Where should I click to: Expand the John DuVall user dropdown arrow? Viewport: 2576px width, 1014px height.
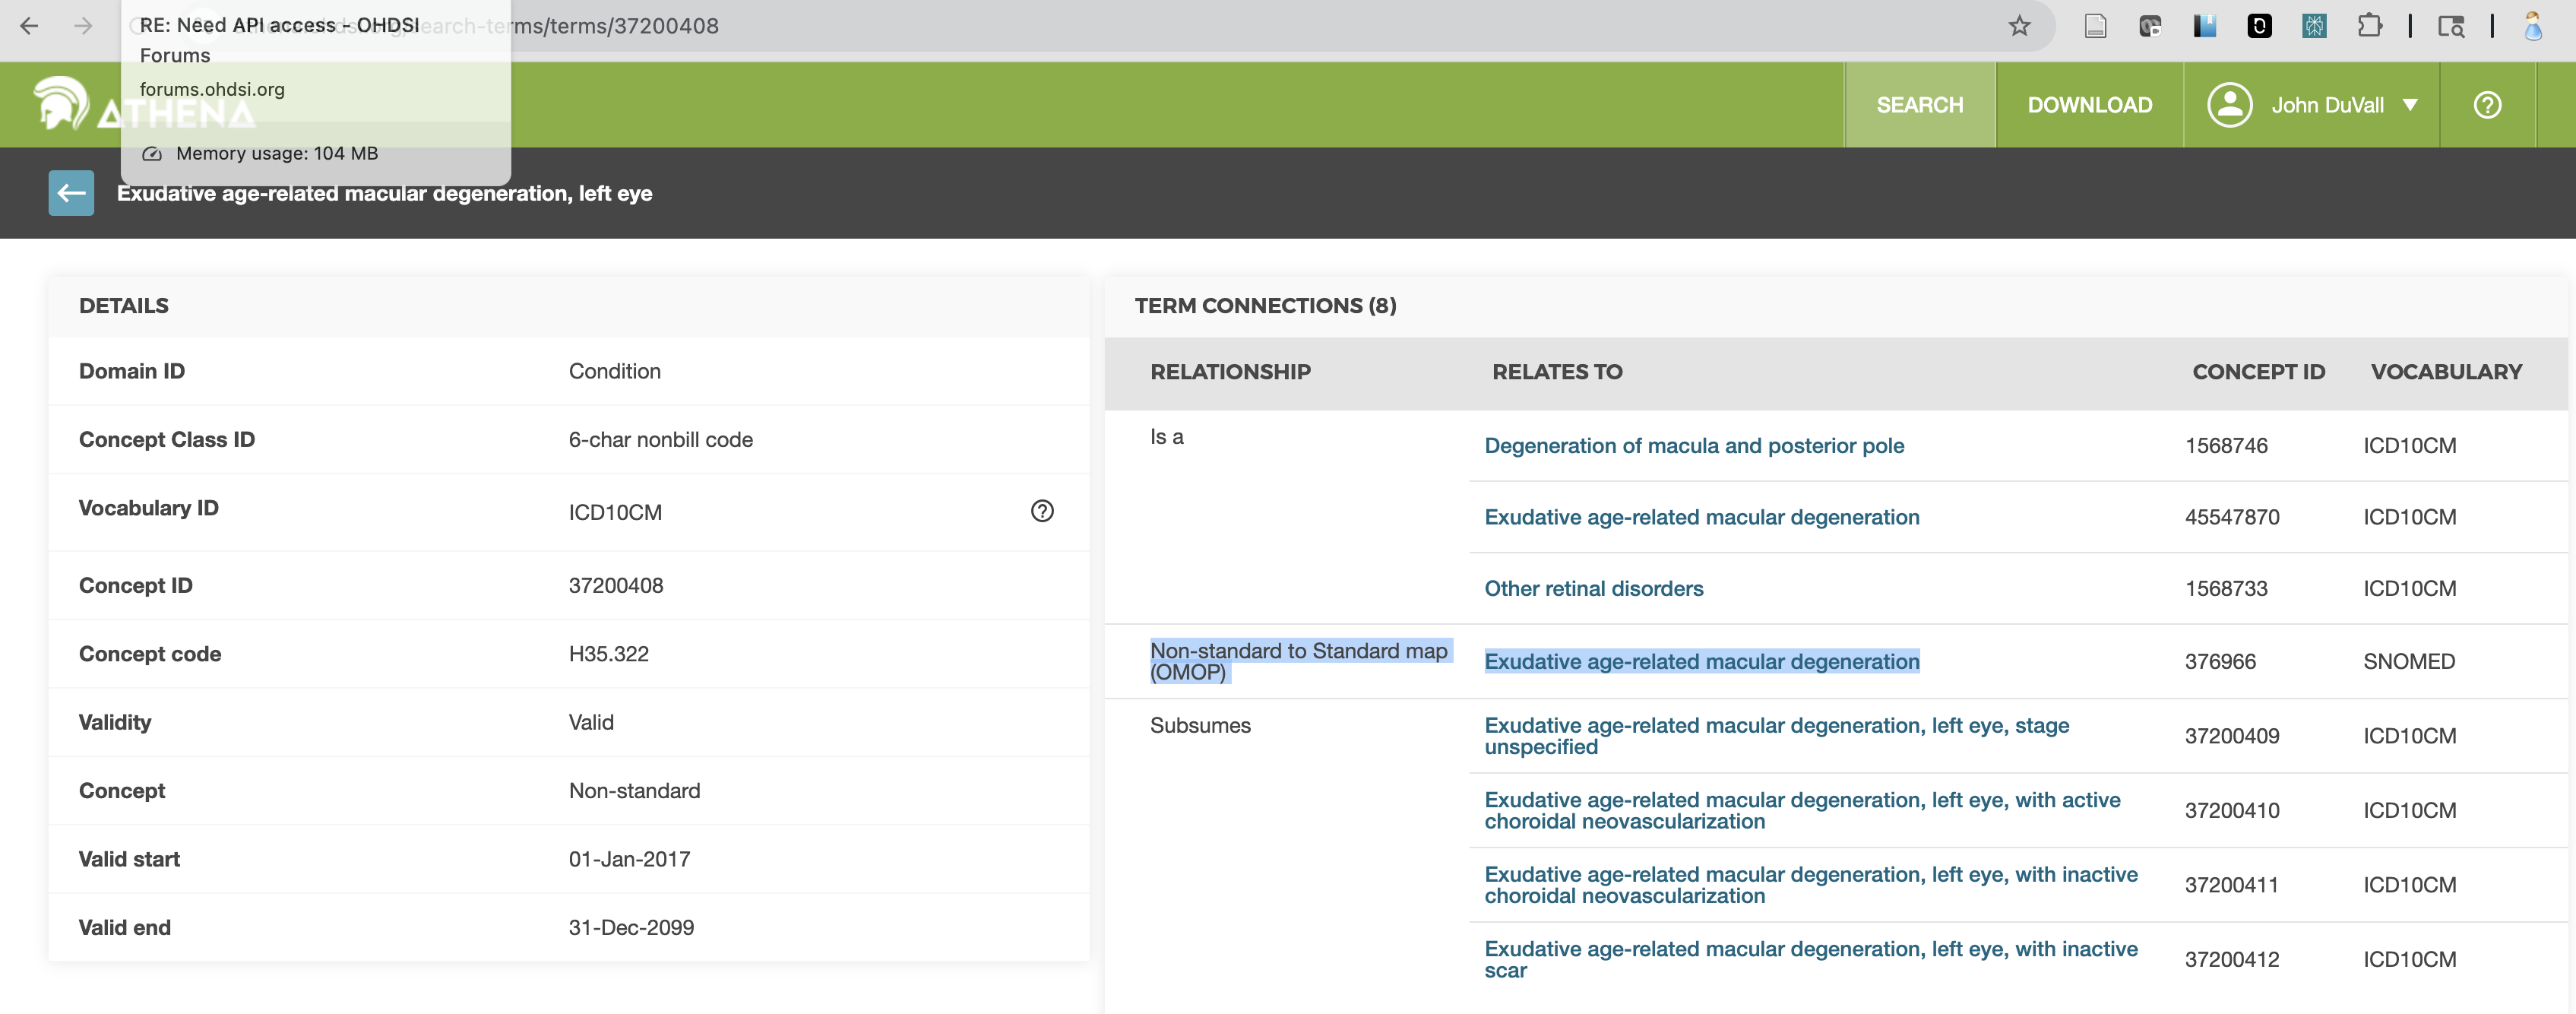[x=2410, y=105]
